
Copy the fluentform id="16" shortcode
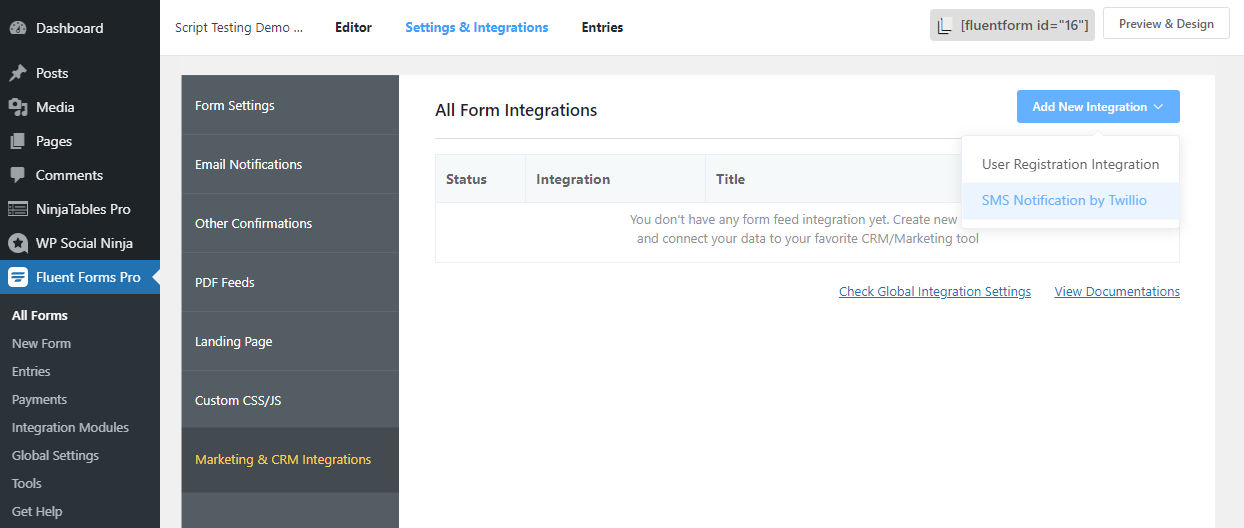pos(1013,25)
